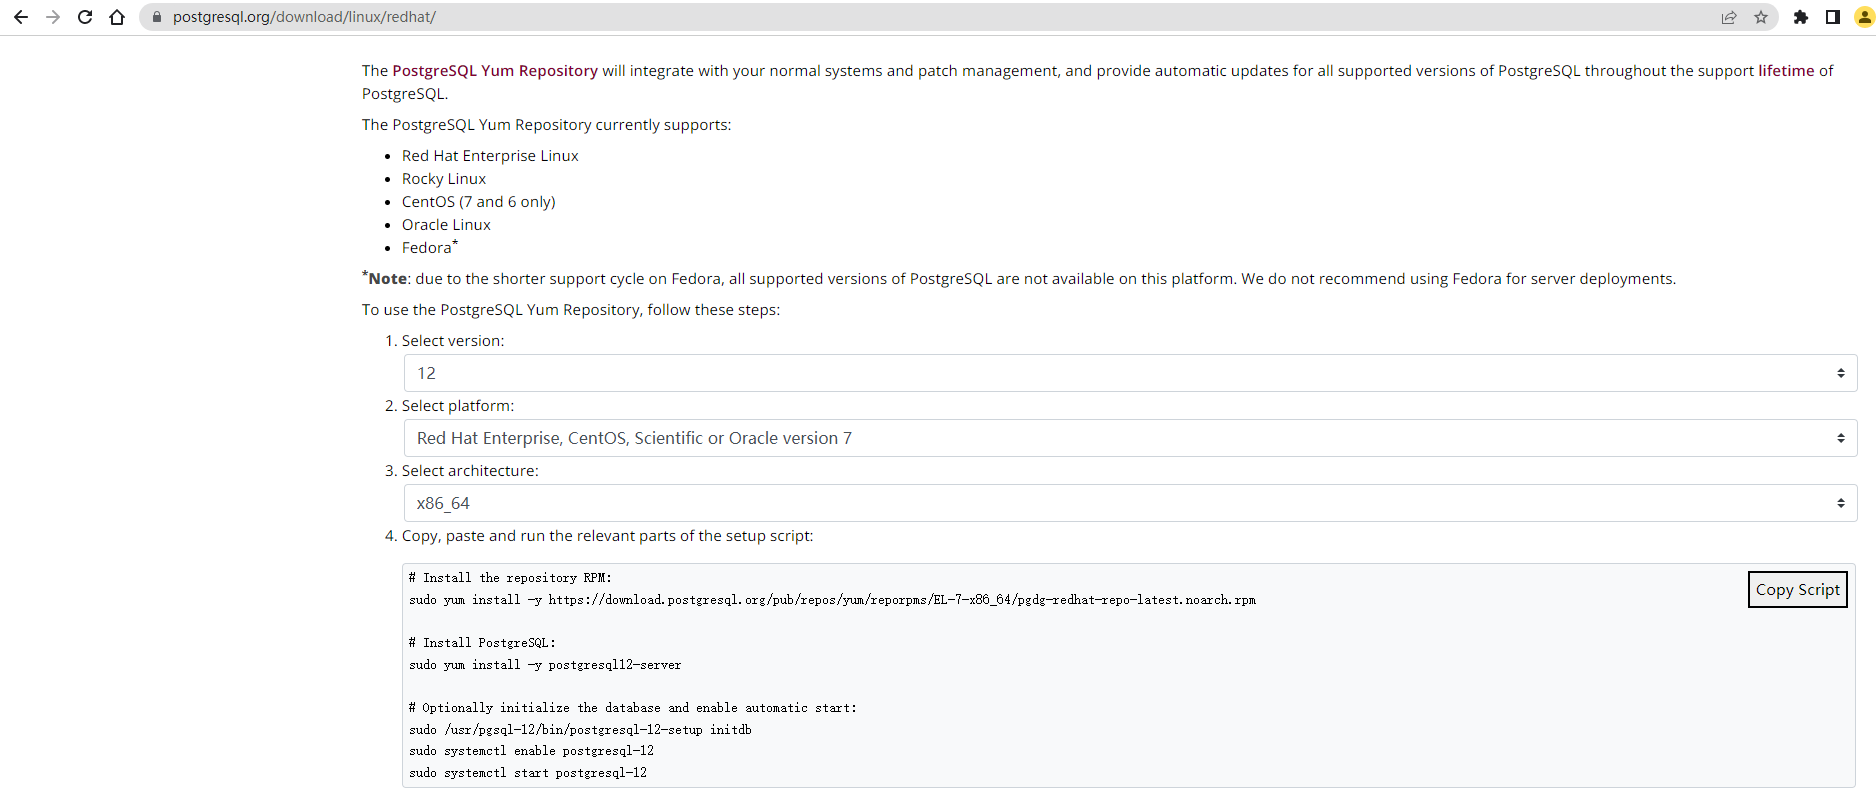The image size is (1876, 791).
Task: Click the 'Red Hat Enterprise Linux' list item
Action: (x=490, y=156)
